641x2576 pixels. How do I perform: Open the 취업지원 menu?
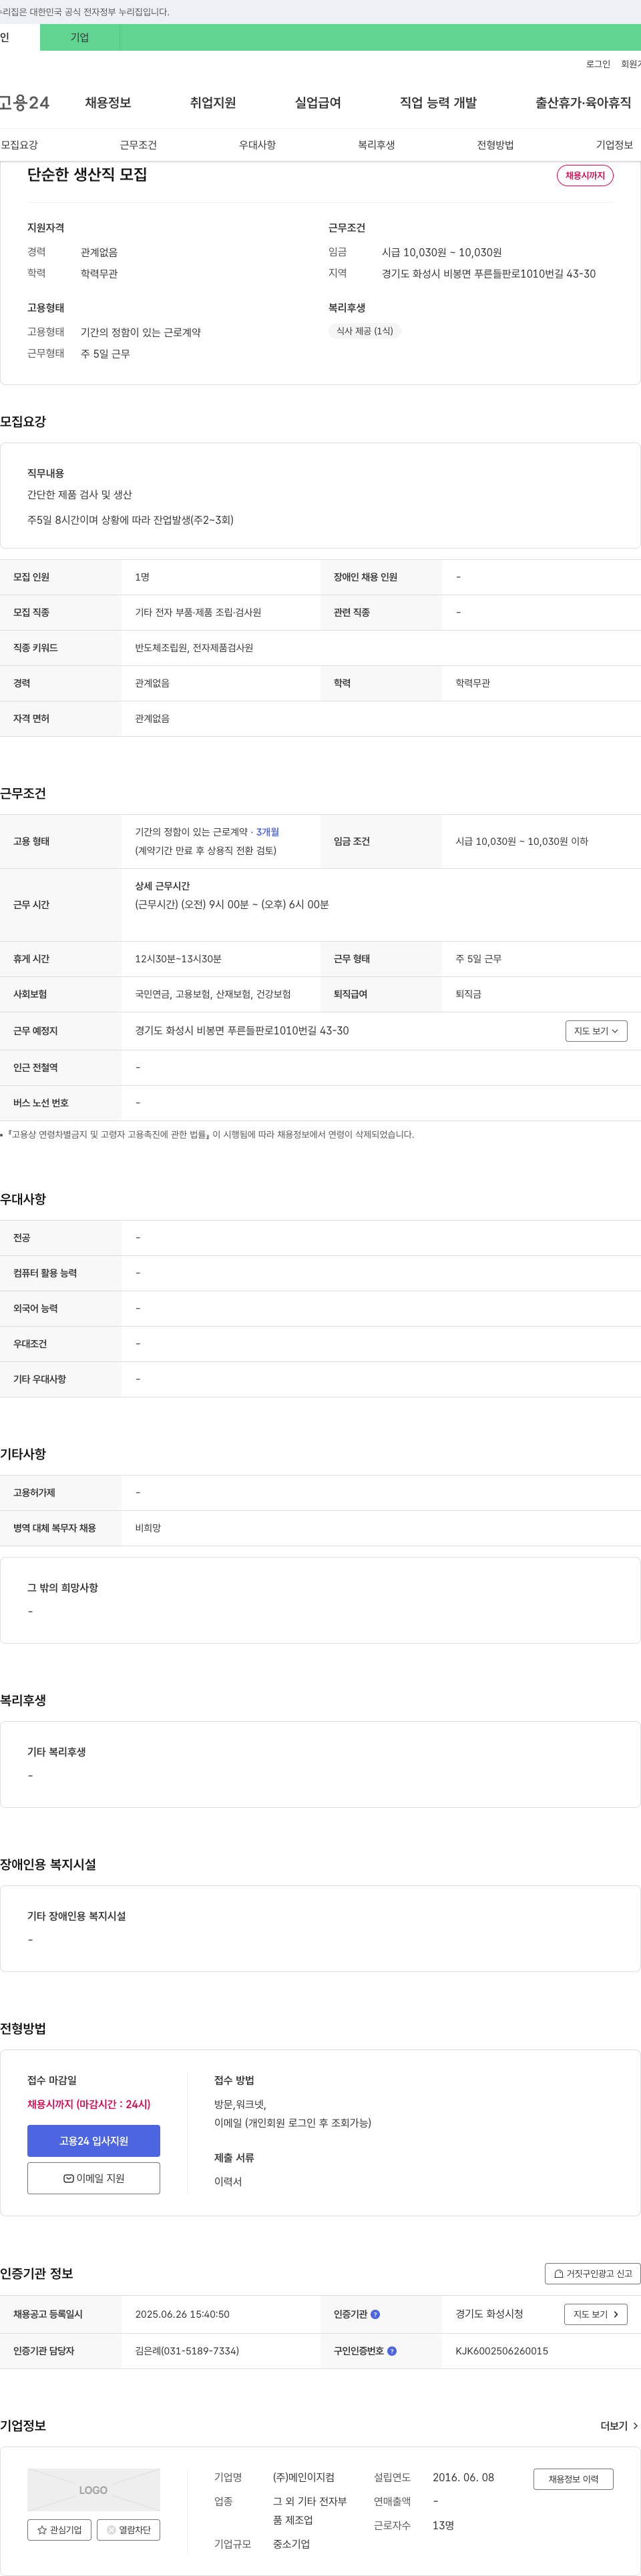click(213, 103)
